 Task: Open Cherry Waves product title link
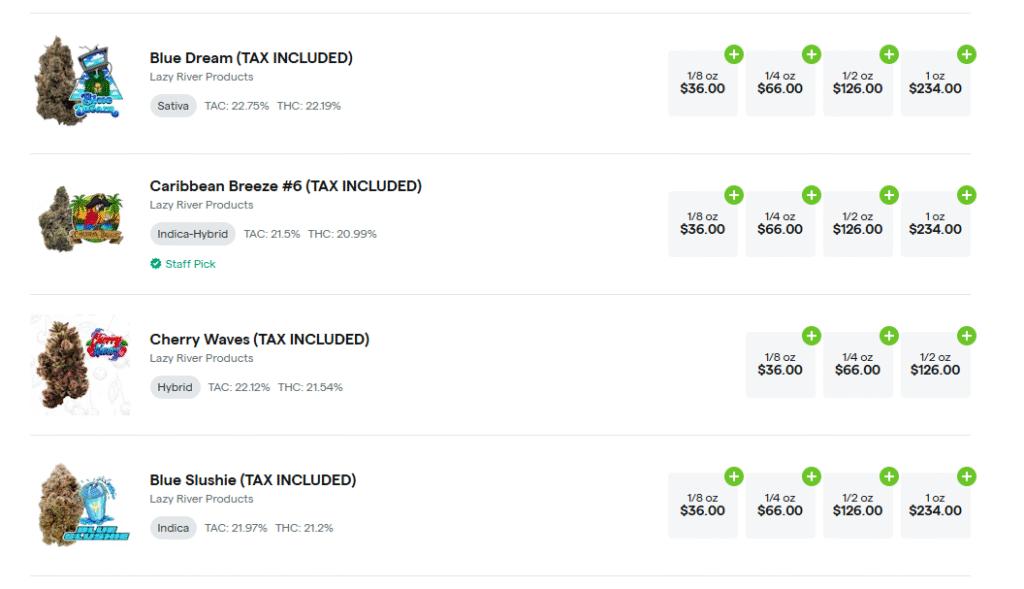(259, 339)
